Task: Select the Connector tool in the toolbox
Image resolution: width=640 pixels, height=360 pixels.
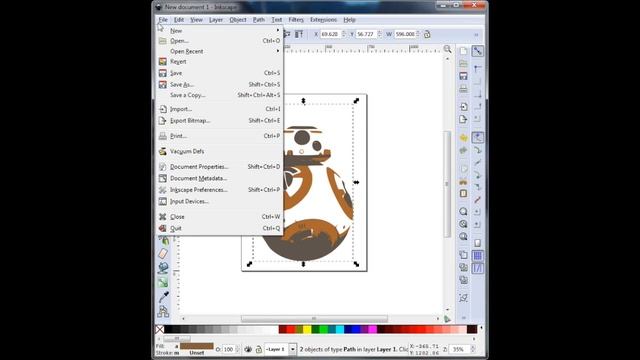Action: (x=163, y=311)
